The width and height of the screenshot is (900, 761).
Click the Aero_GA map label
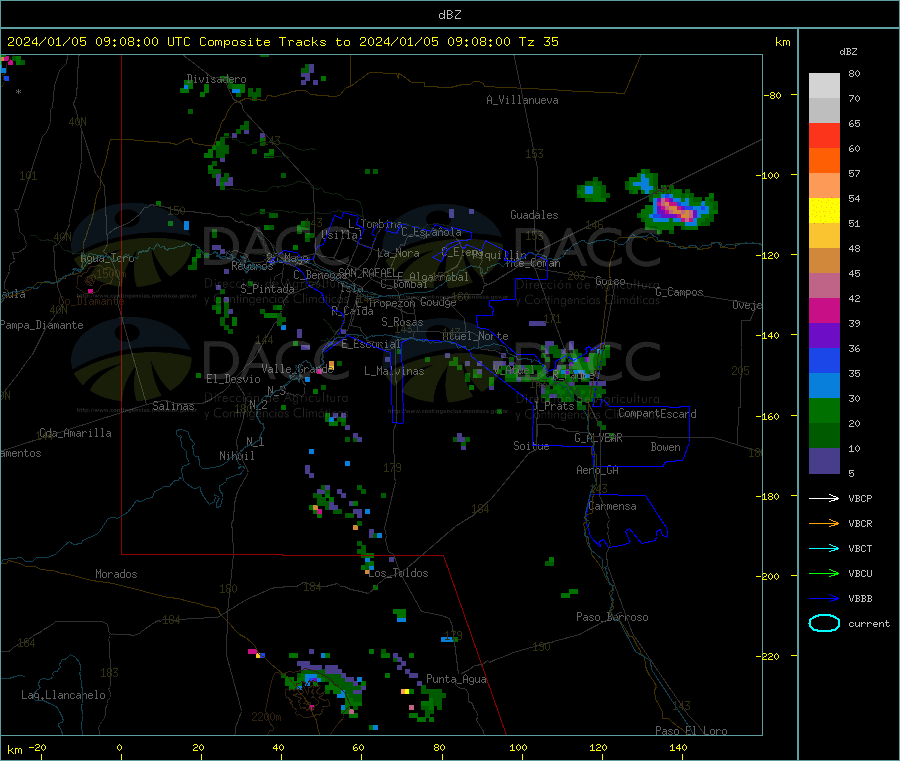pyautogui.click(x=597, y=470)
